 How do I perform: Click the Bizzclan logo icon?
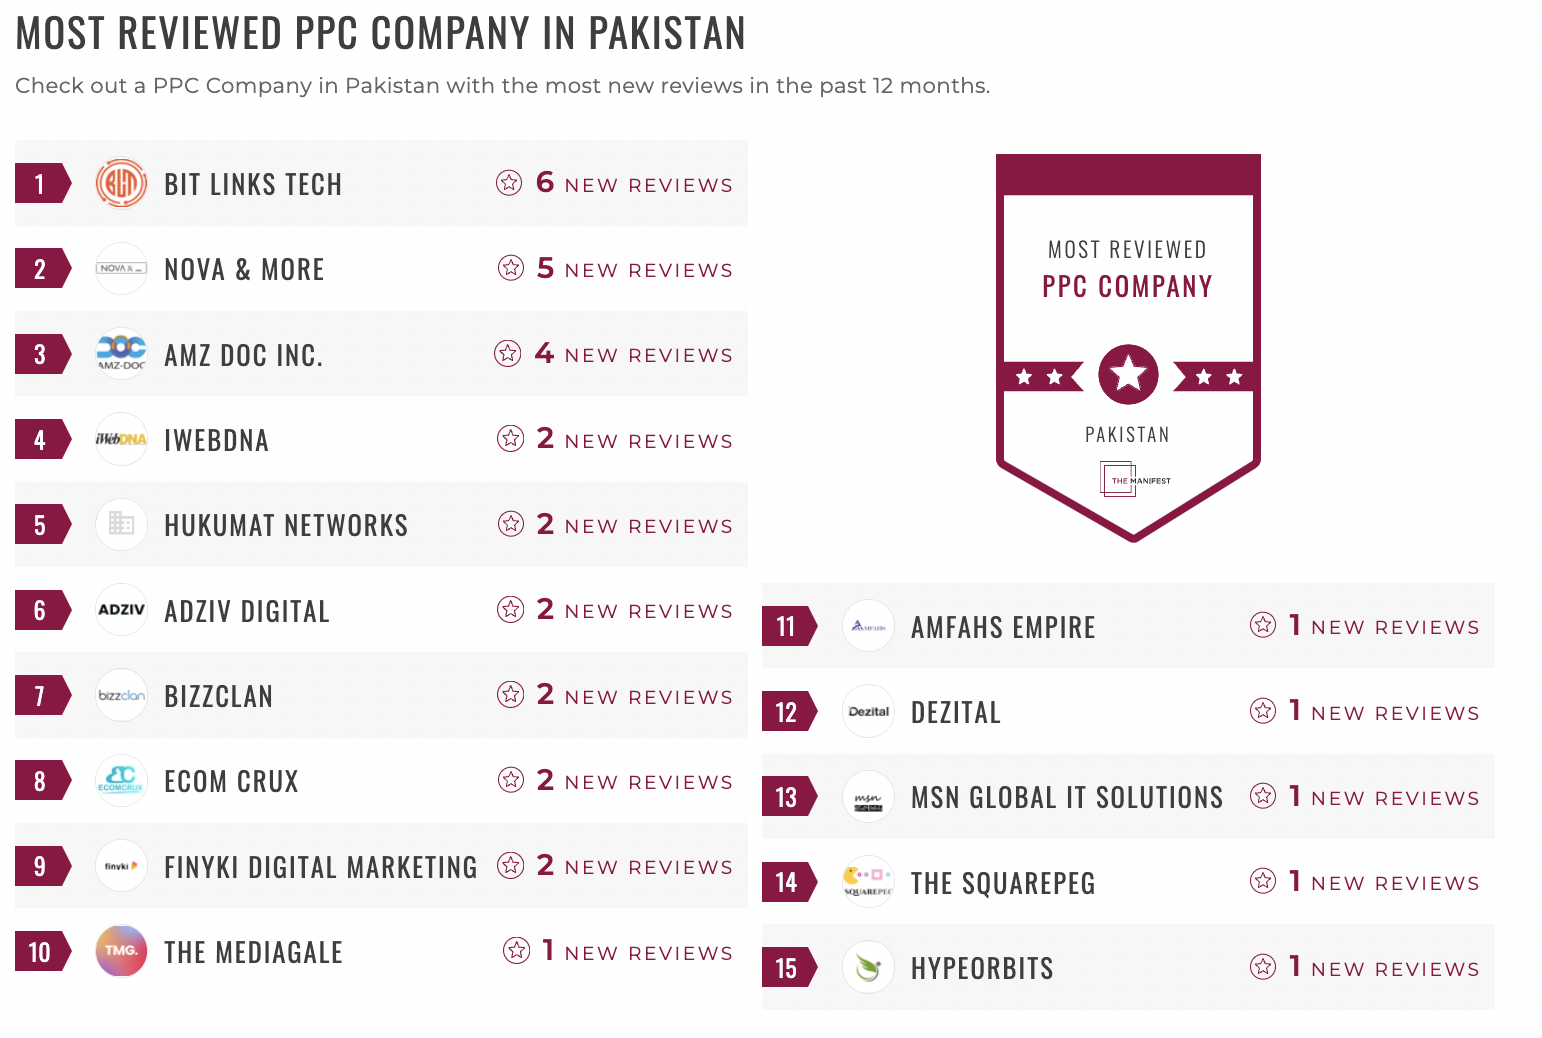coord(121,695)
